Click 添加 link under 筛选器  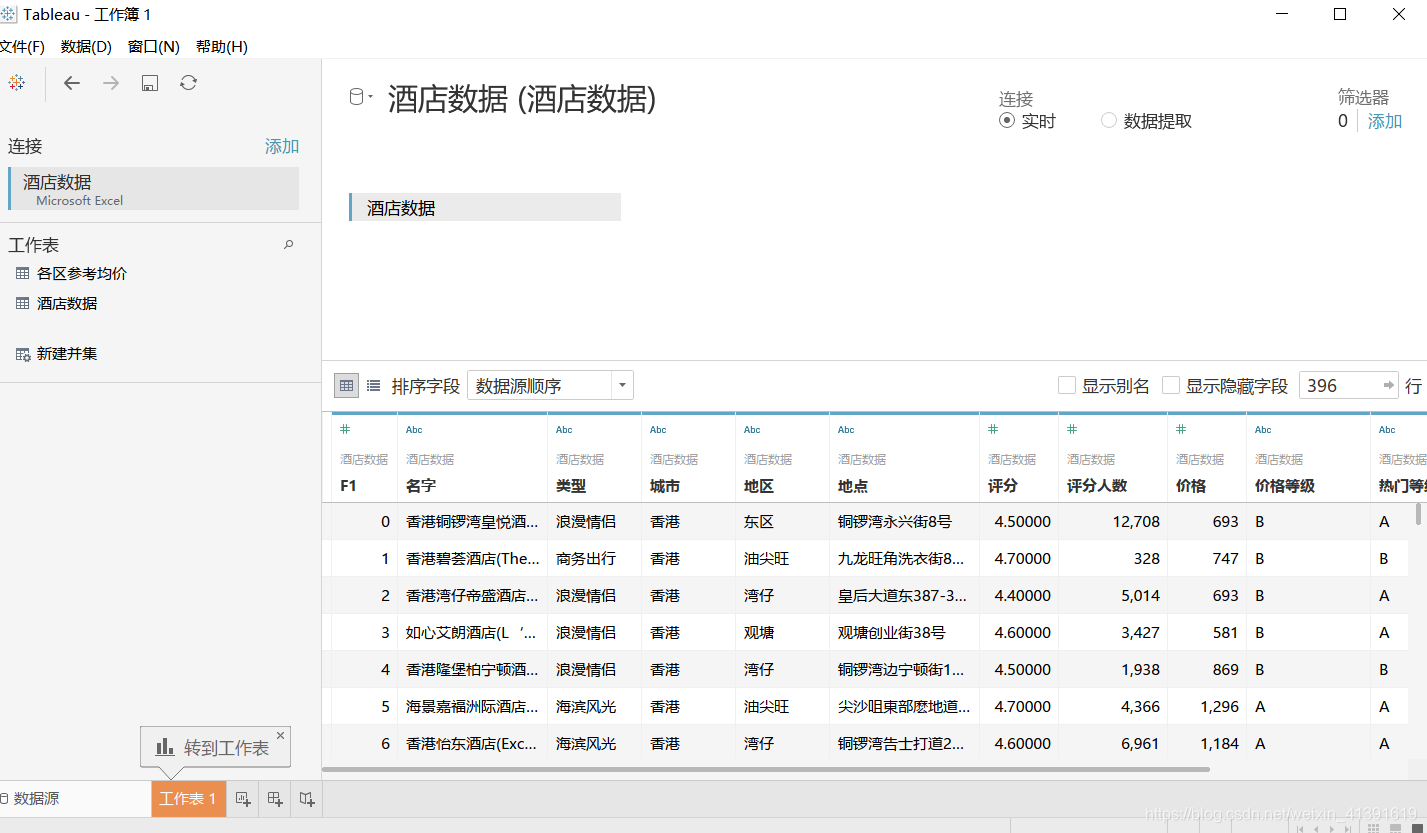(x=1385, y=121)
